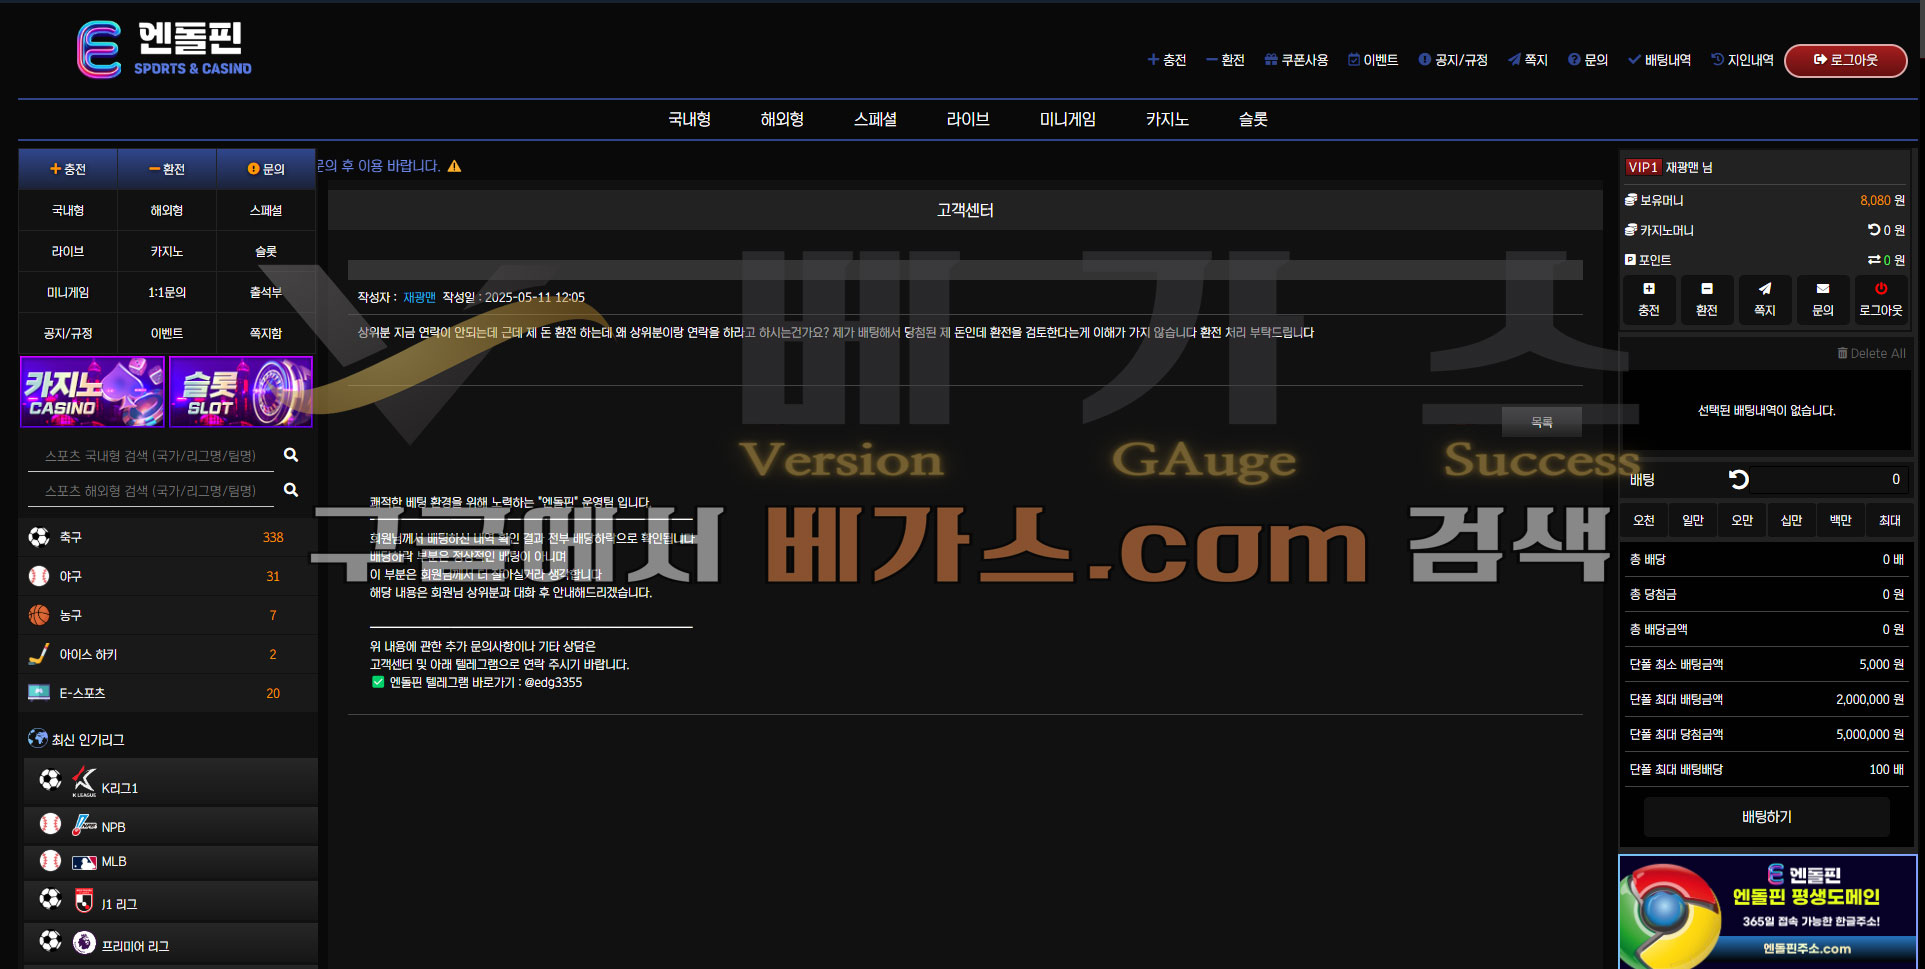Open 출석부 in the left sidebar grid
Screen dimensions: 1925x969
pos(266,292)
